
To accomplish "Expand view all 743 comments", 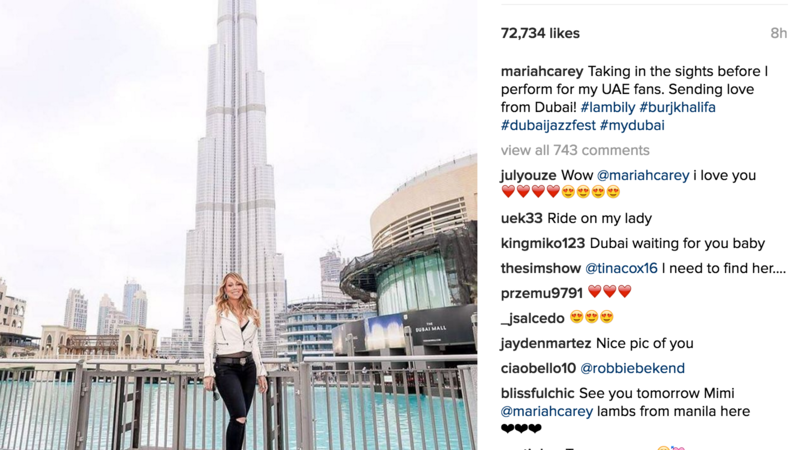I will coord(575,151).
